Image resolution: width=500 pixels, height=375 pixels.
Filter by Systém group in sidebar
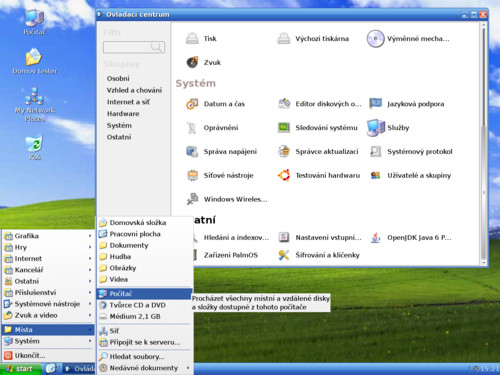tap(119, 125)
